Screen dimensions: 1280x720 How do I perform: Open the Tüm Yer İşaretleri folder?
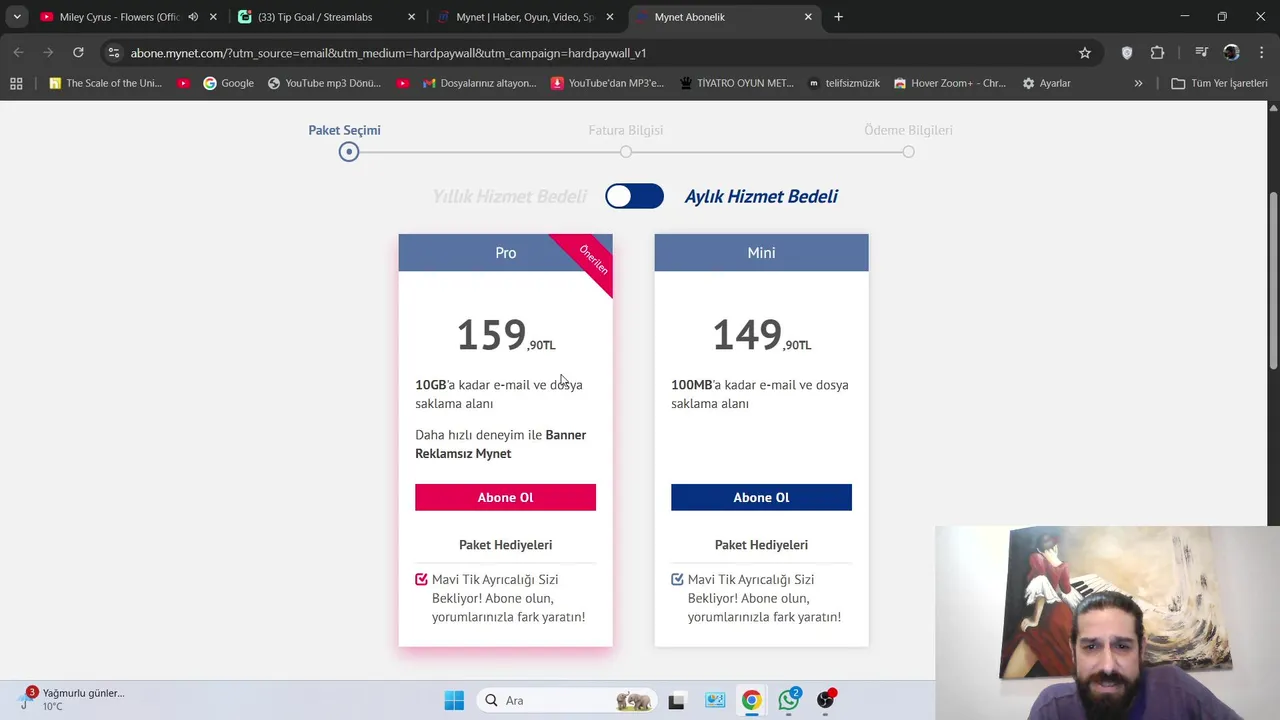[x=1219, y=83]
